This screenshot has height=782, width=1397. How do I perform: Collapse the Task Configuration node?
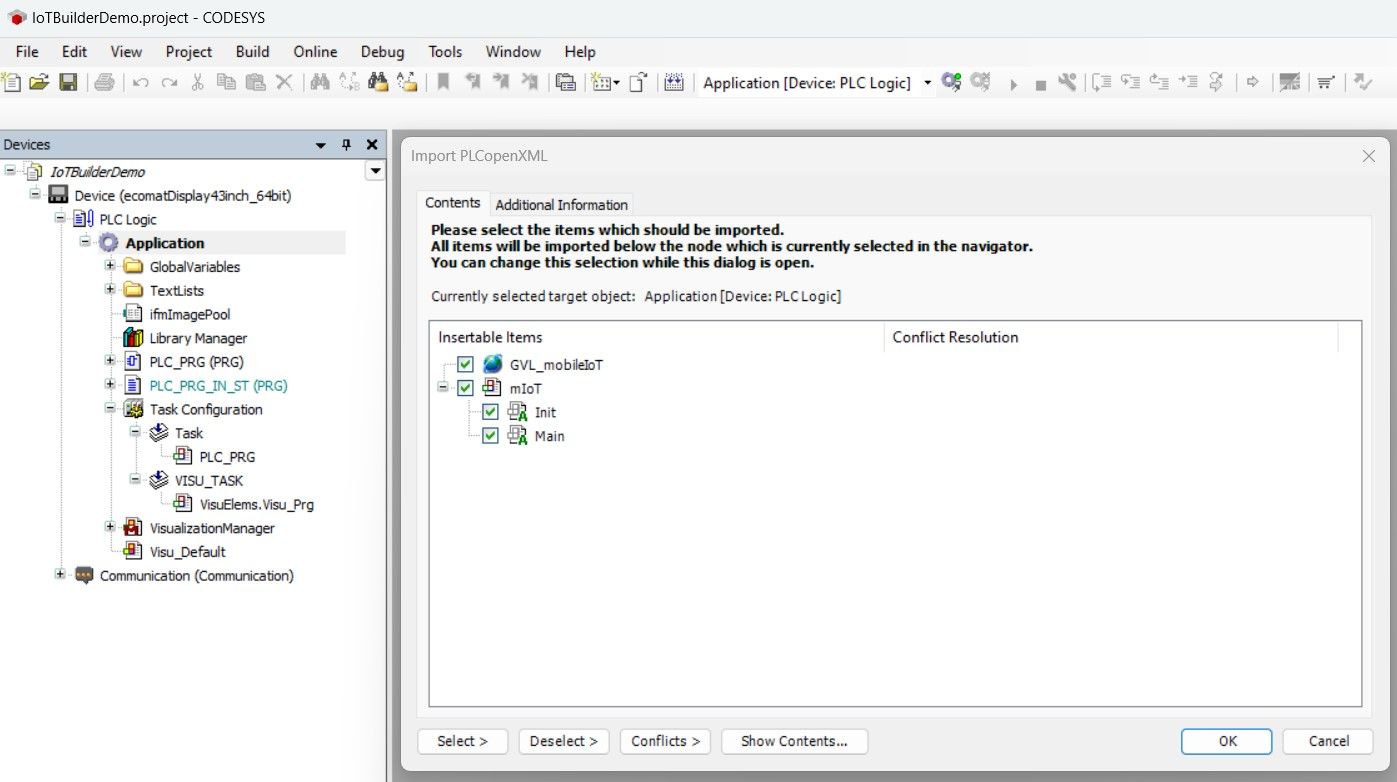pos(110,409)
